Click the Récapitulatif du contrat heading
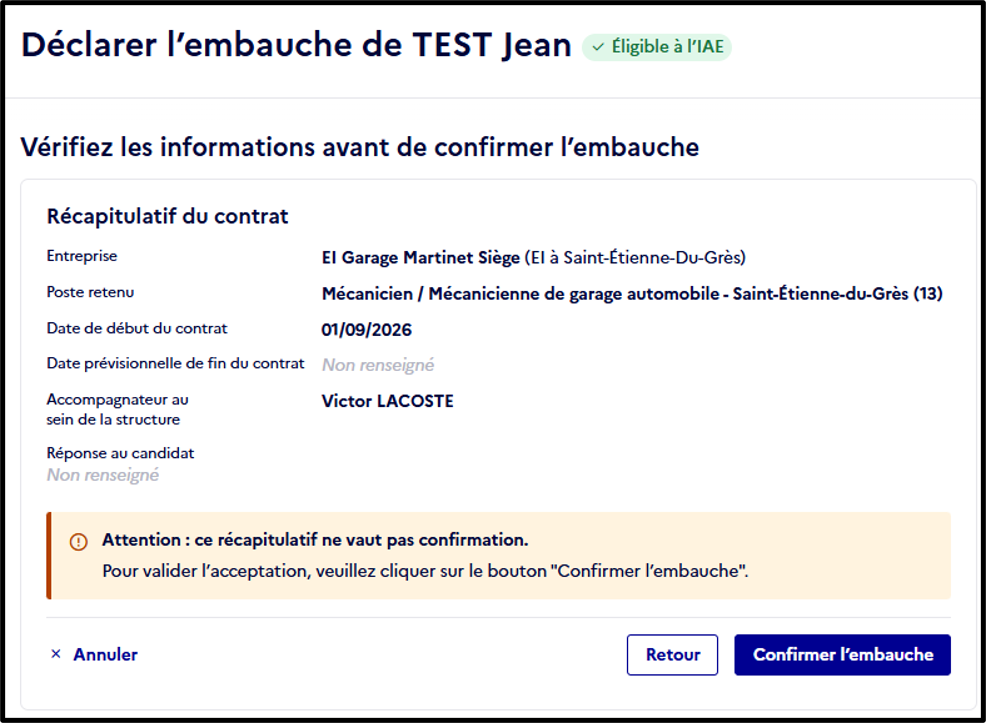 (167, 216)
